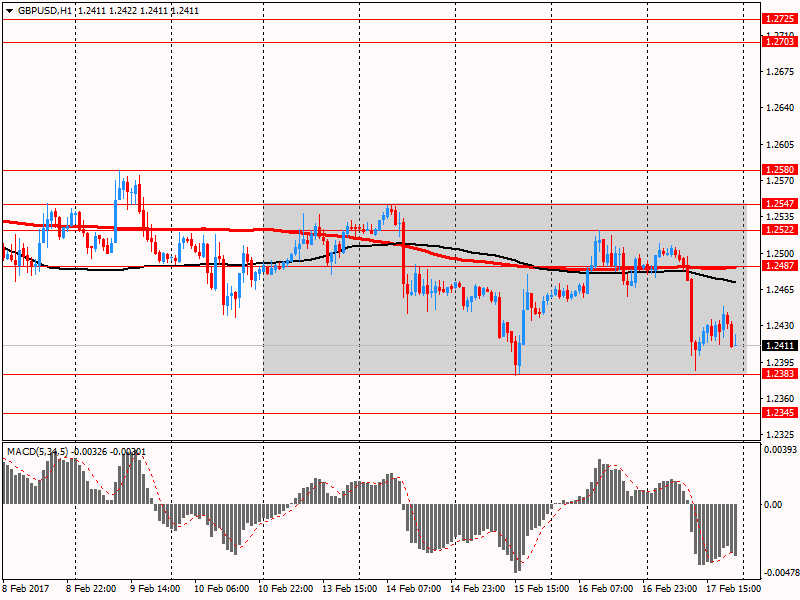Click the 8 Feb 2017 time label
This screenshot has width=800, height=600.
tap(27, 590)
